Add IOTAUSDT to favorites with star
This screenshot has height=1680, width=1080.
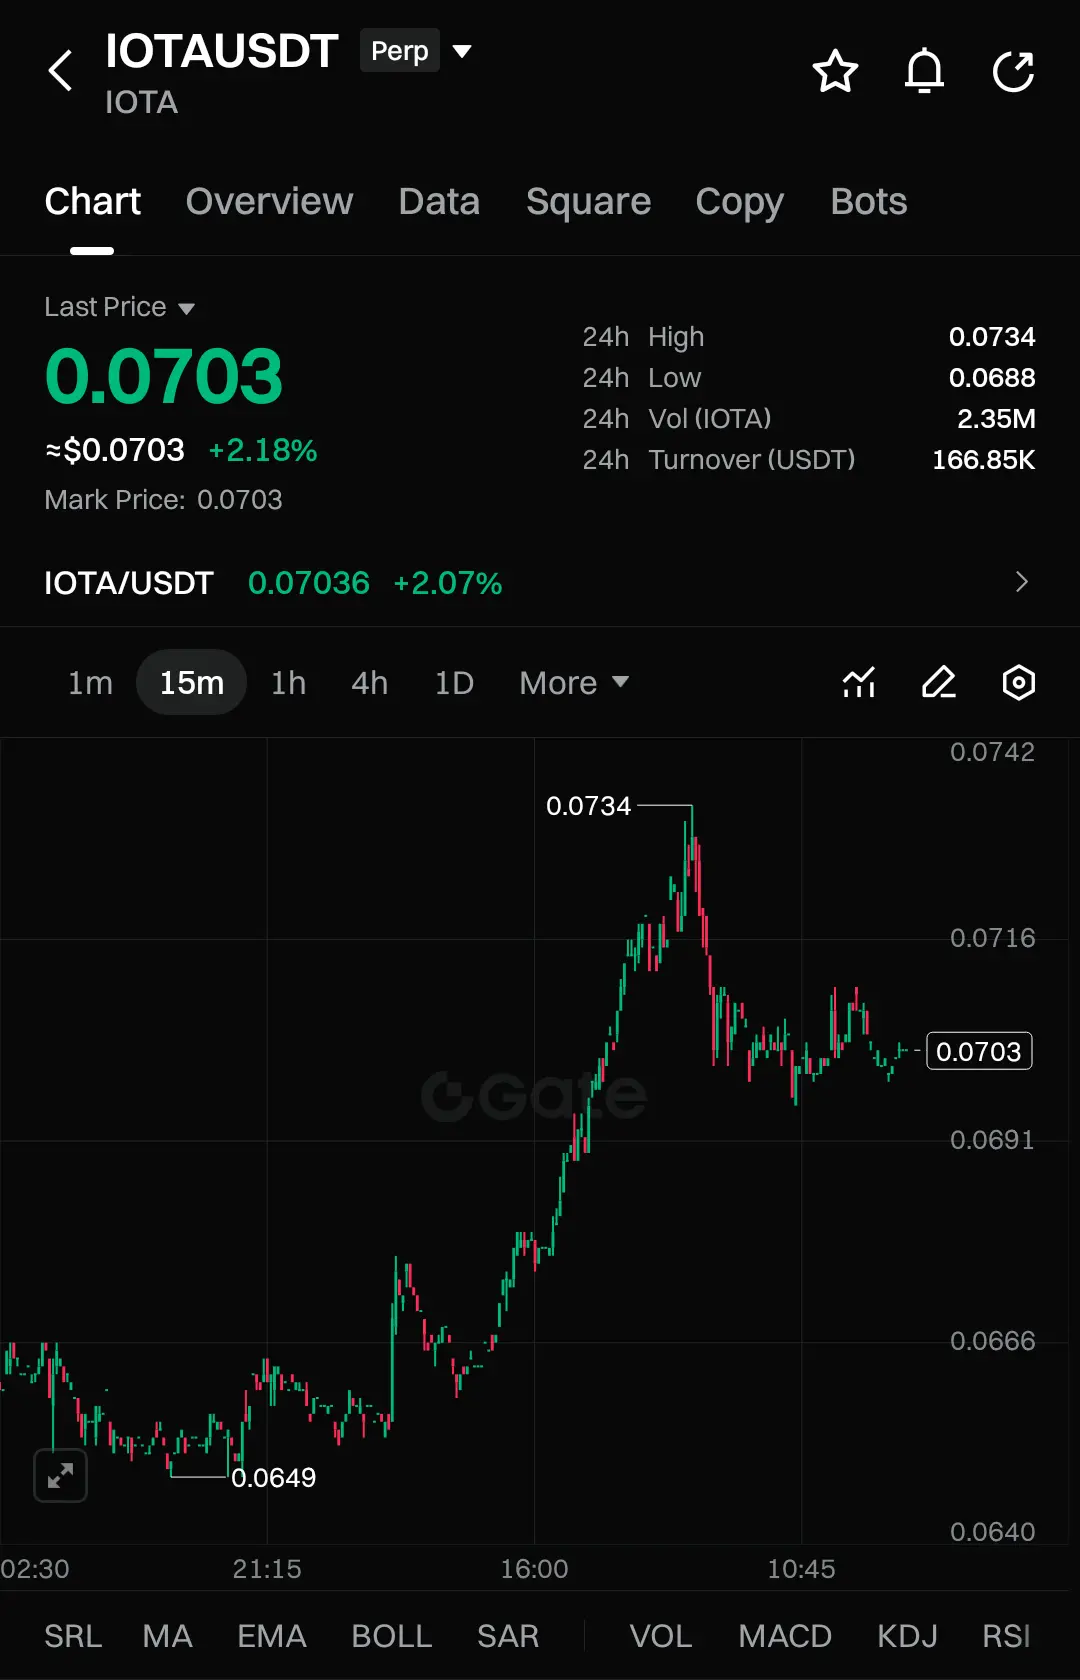(x=835, y=71)
